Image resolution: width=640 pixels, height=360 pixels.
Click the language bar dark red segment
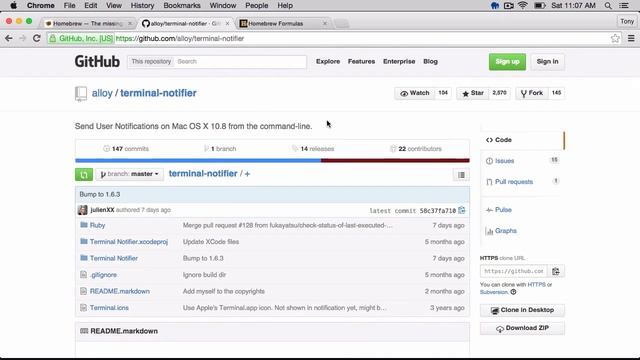point(395,160)
